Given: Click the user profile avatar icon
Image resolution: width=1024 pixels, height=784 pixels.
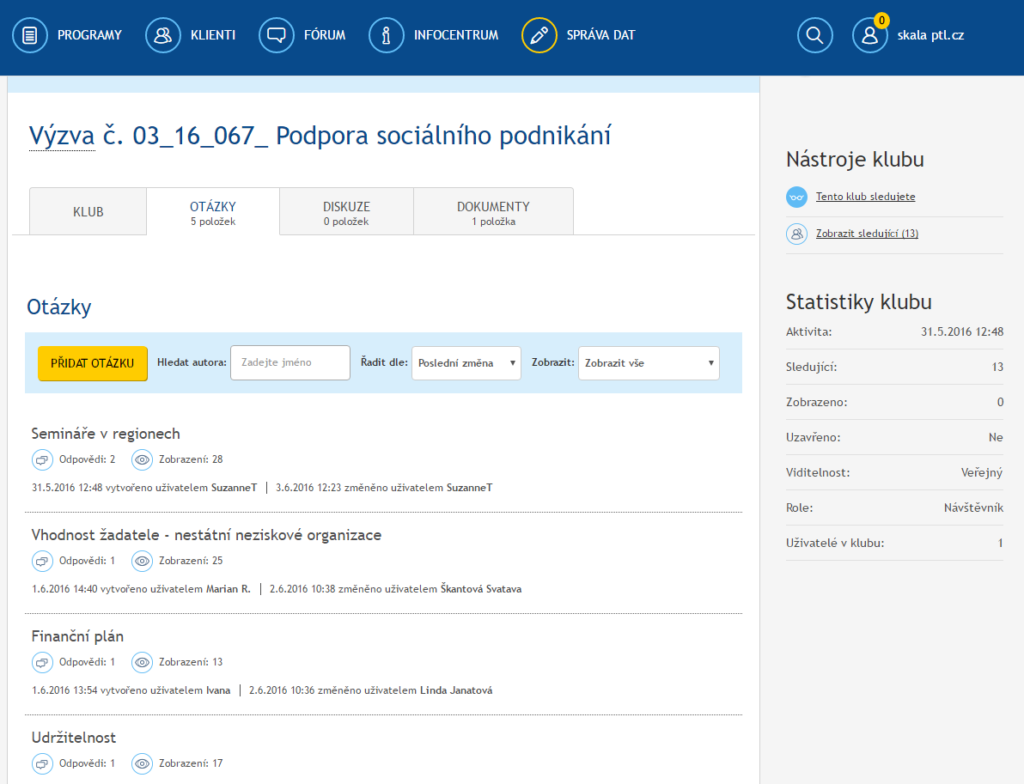Looking at the screenshot, I should (870, 35).
